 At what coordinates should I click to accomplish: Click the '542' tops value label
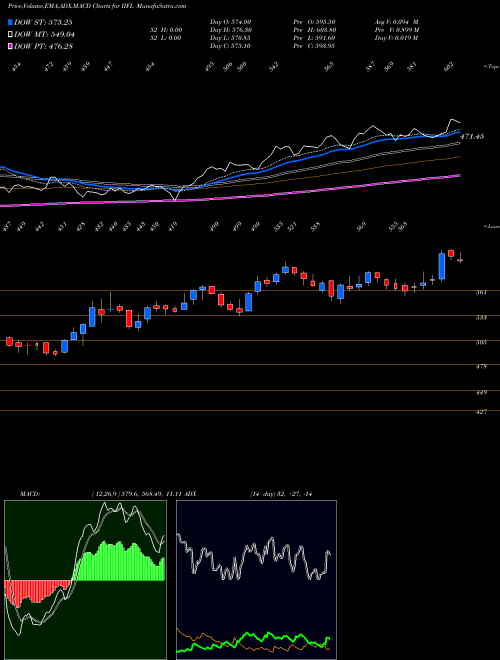[274, 67]
